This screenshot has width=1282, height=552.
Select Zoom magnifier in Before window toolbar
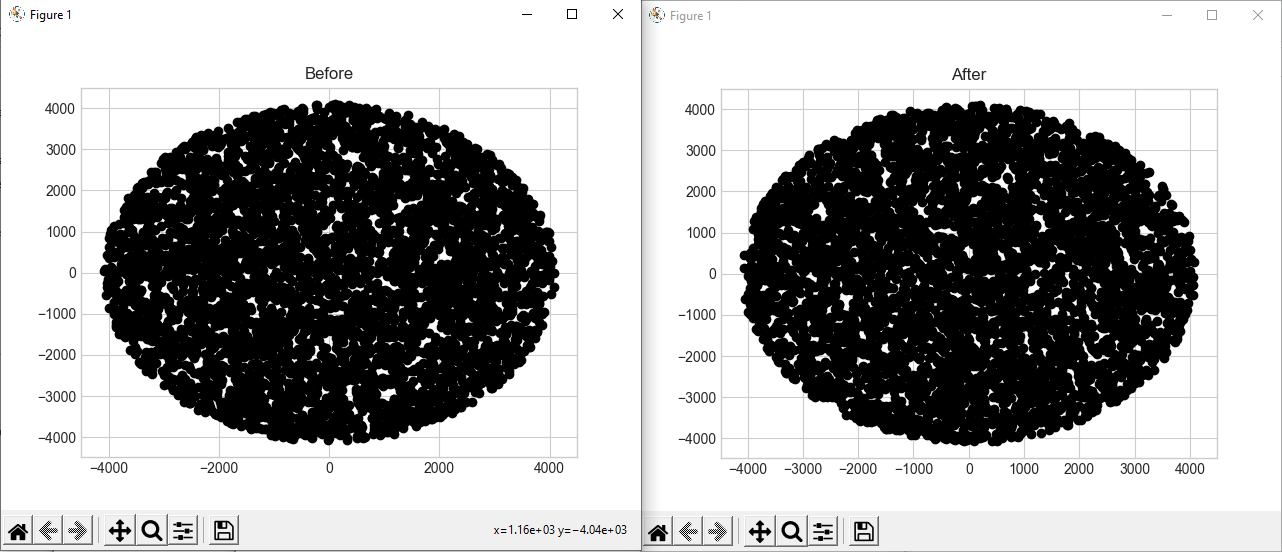(x=152, y=531)
